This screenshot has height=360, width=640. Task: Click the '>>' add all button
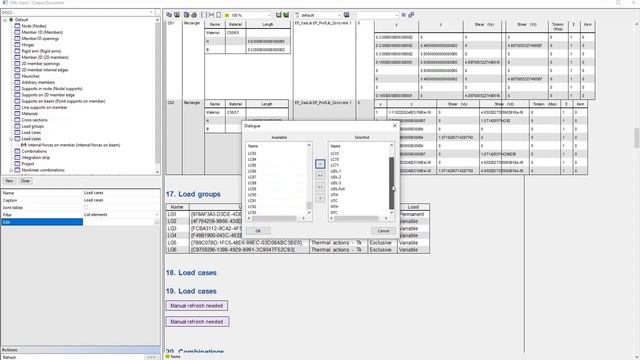tap(320, 175)
